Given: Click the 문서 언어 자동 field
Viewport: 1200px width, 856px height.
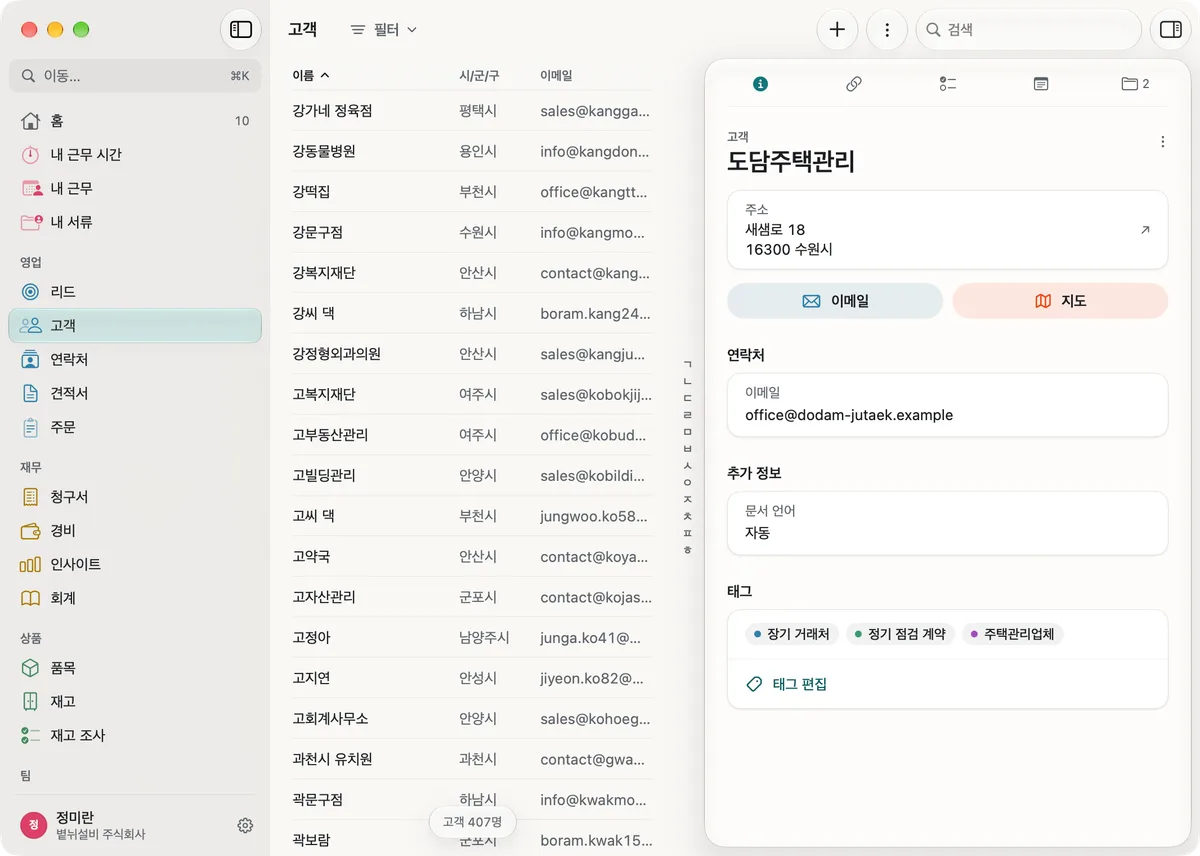Looking at the screenshot, I should coord(947,523).
